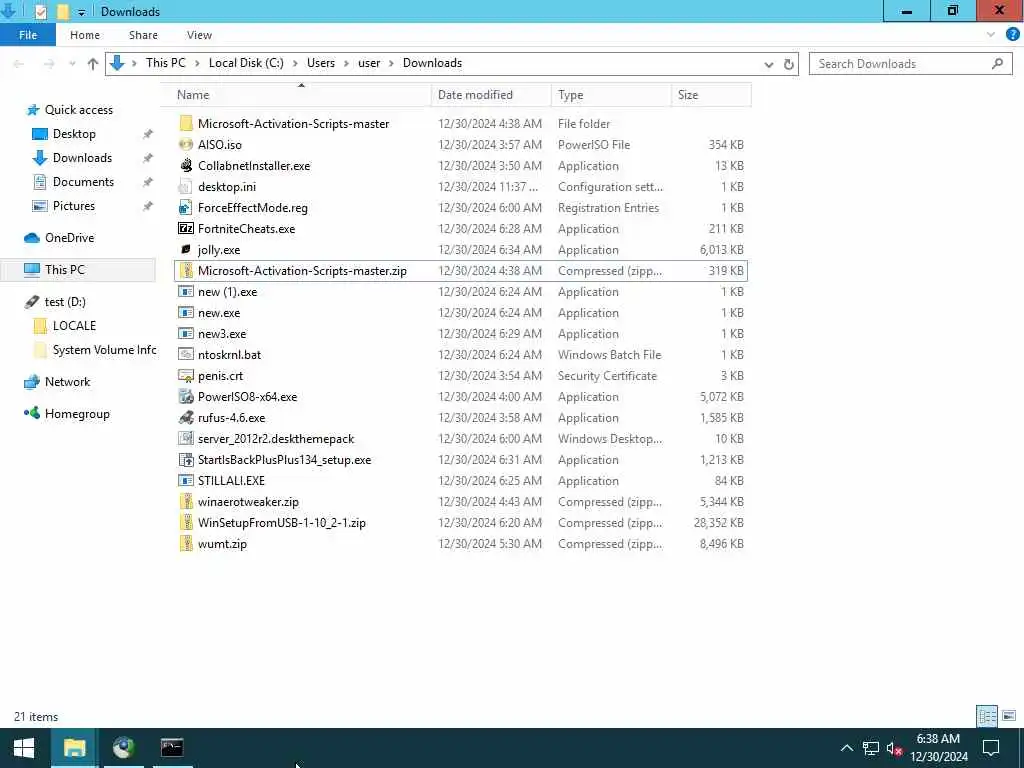Open Homegroup in navigation pane

(x=77, y=414)
